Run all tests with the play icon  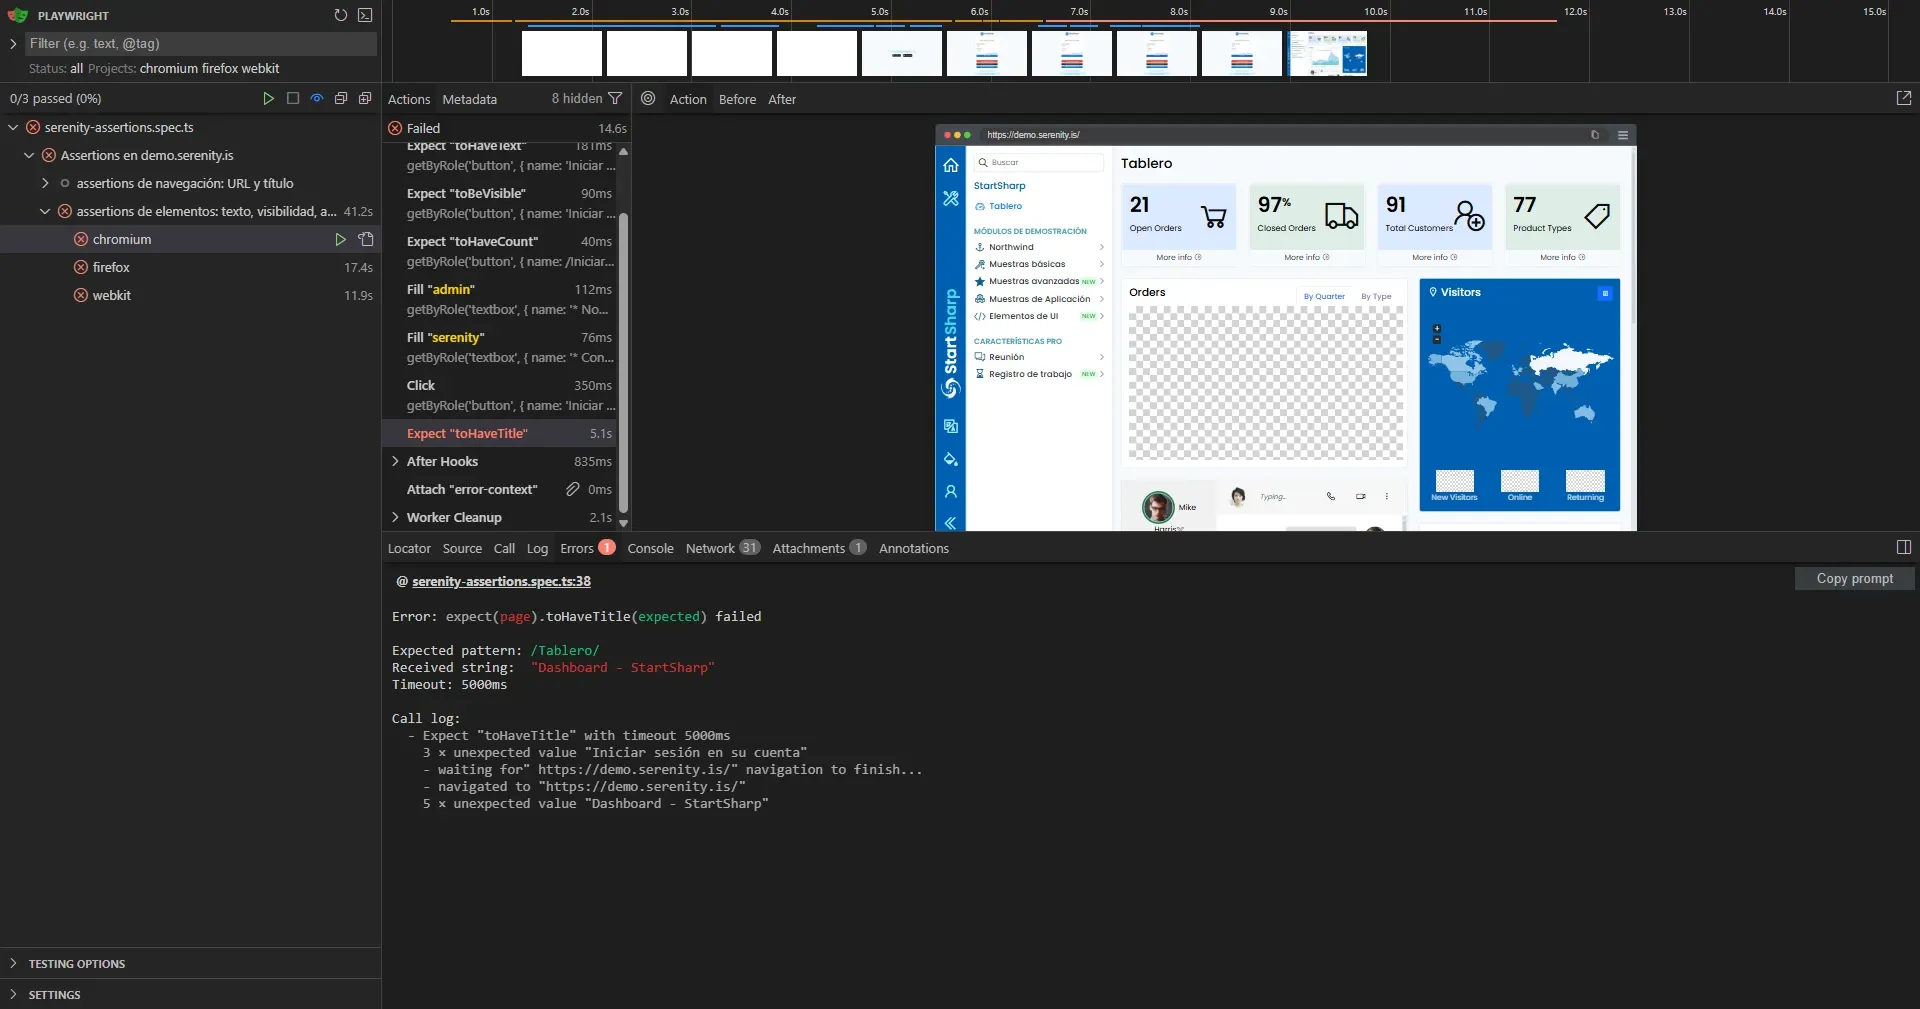tap(268, 99)
